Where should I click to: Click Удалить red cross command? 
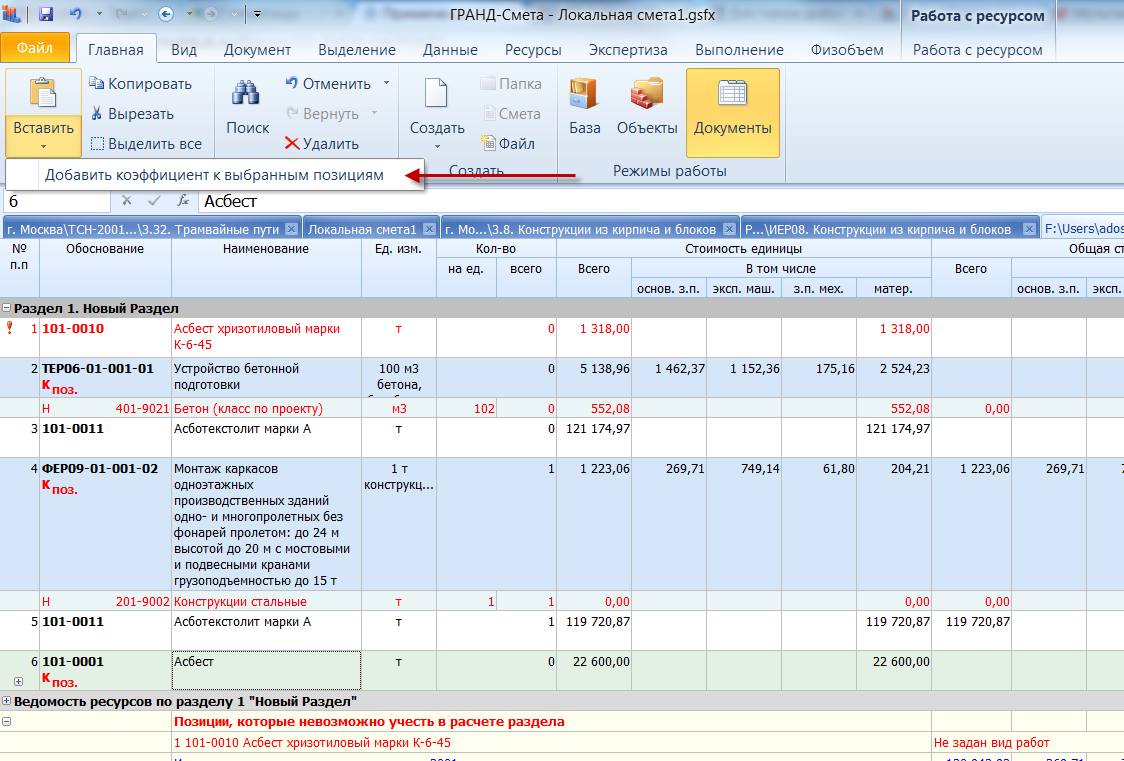(321, 144)
